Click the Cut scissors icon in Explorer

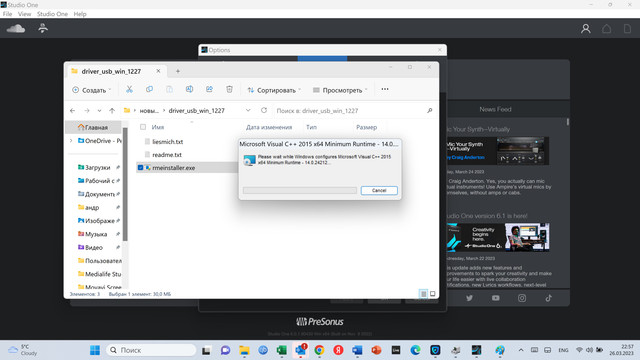point(129,89)
